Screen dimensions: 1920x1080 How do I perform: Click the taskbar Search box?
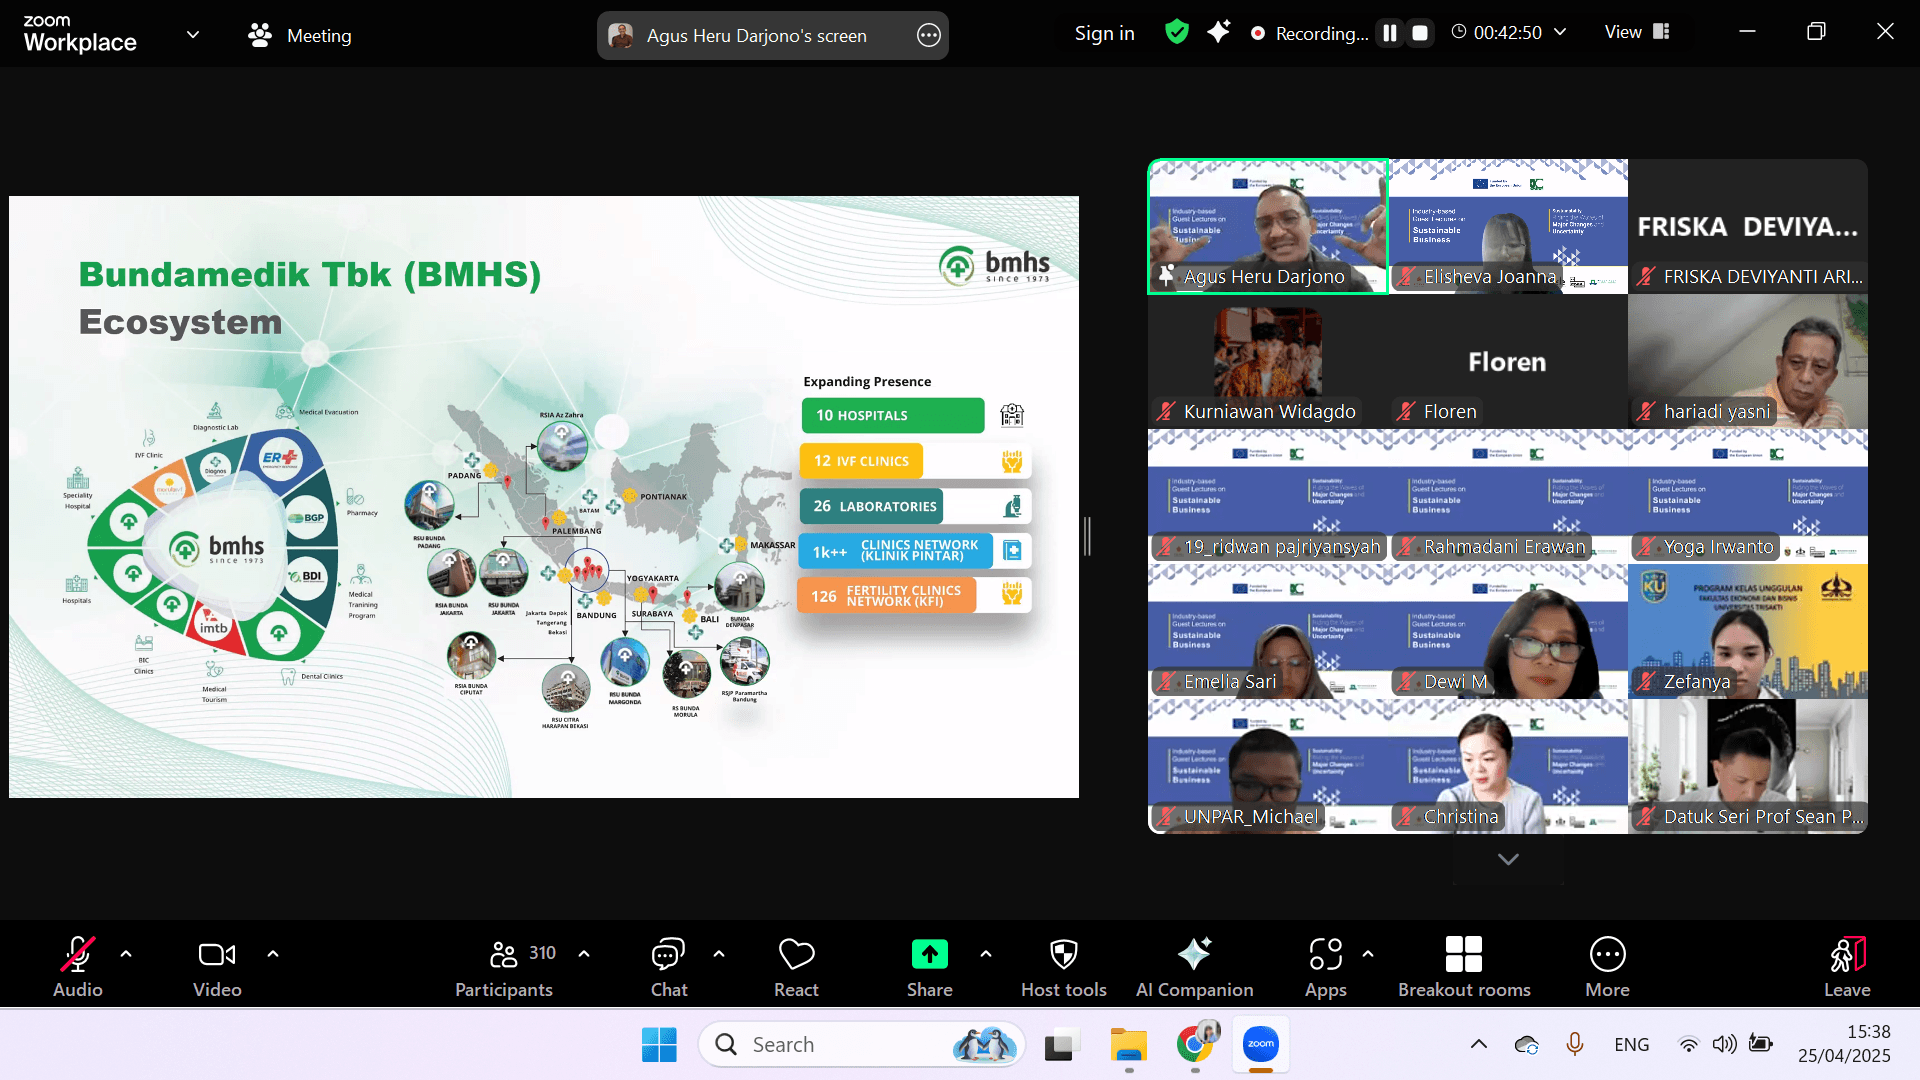[x=862, y=1045]
